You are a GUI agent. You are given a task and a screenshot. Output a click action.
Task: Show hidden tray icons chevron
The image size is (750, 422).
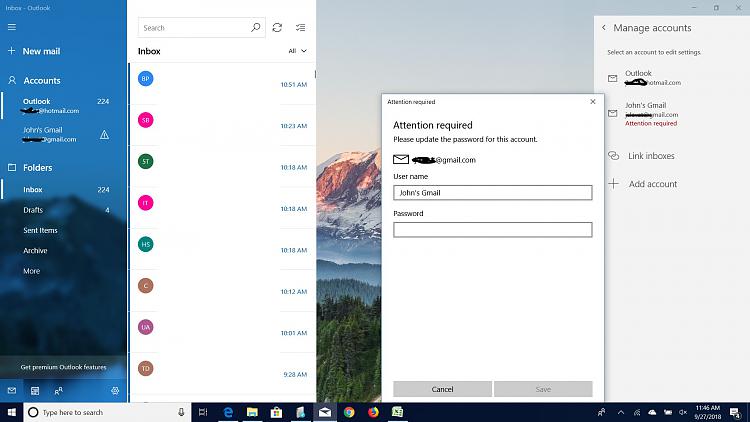[620, 412]
